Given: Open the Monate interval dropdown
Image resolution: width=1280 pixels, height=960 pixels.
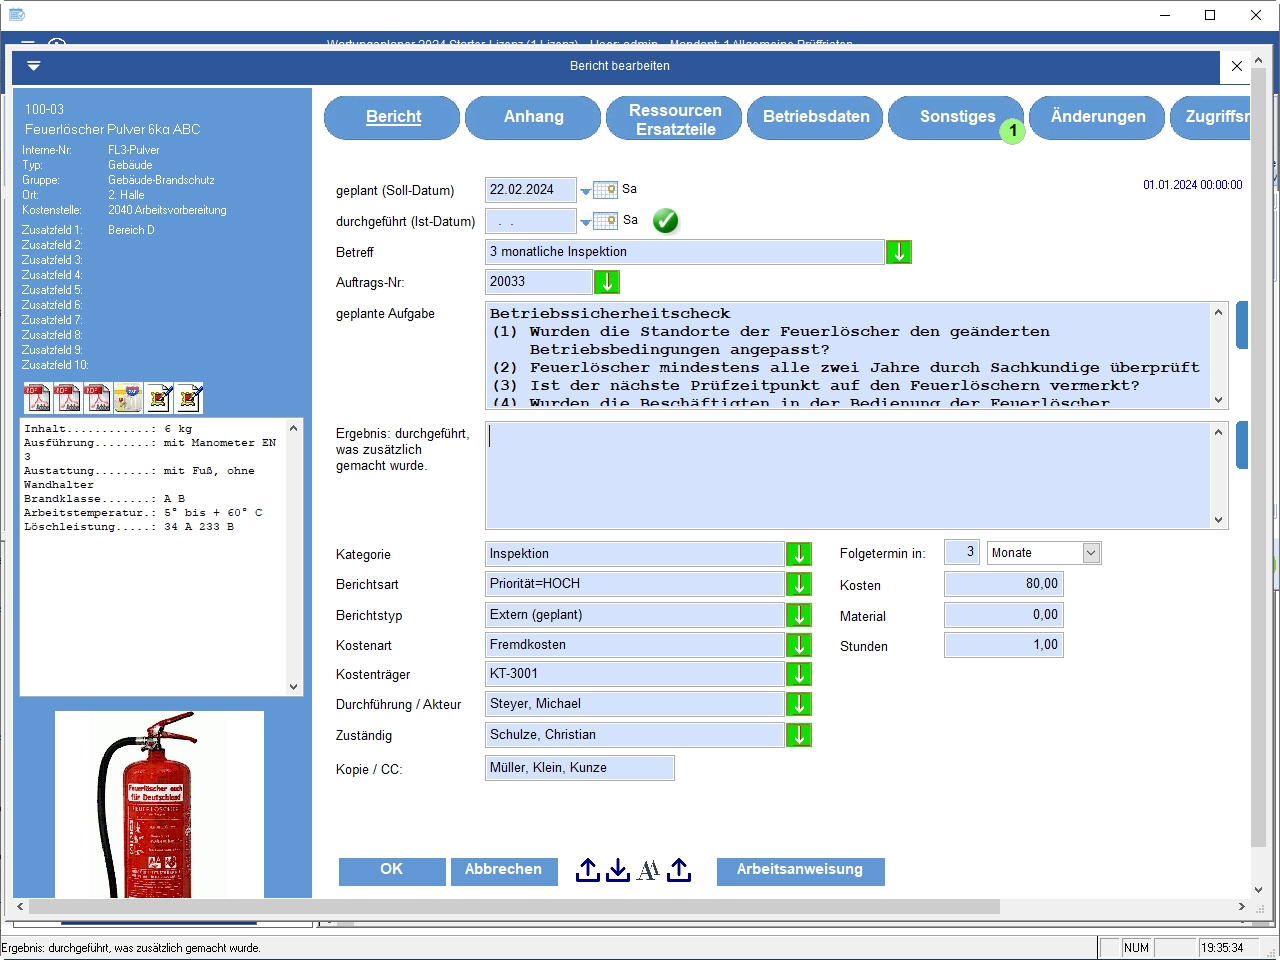Looking at the screenshot, I should (x=1091, y=553).
